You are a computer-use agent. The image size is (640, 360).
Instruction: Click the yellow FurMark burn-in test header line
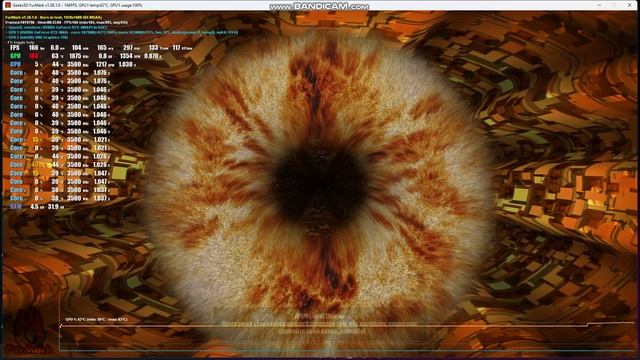(x=53, y=18)
